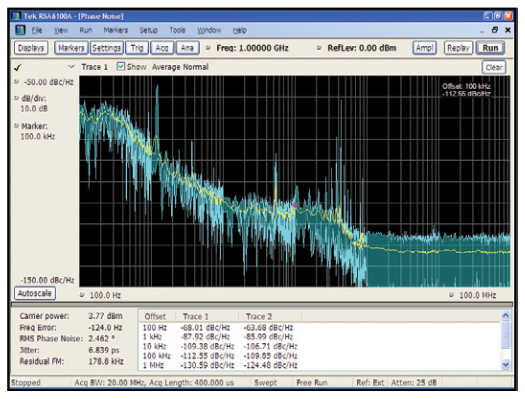Click the start offset value 100.0 Hz
525x399 pixels.
coord(105,295)
